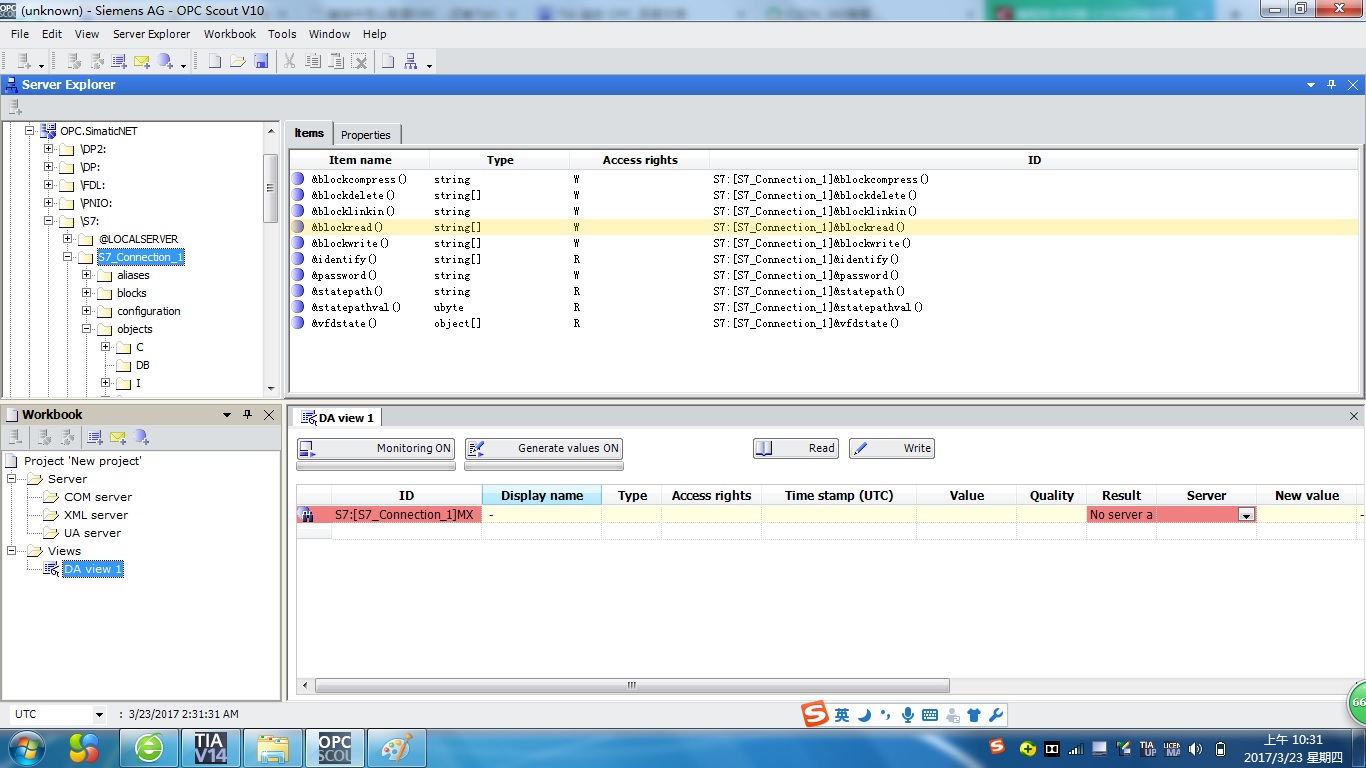Open the Server cell dropdown in DA view row
Screen dimensions: 1366x768
click(x=1246, y=515)
